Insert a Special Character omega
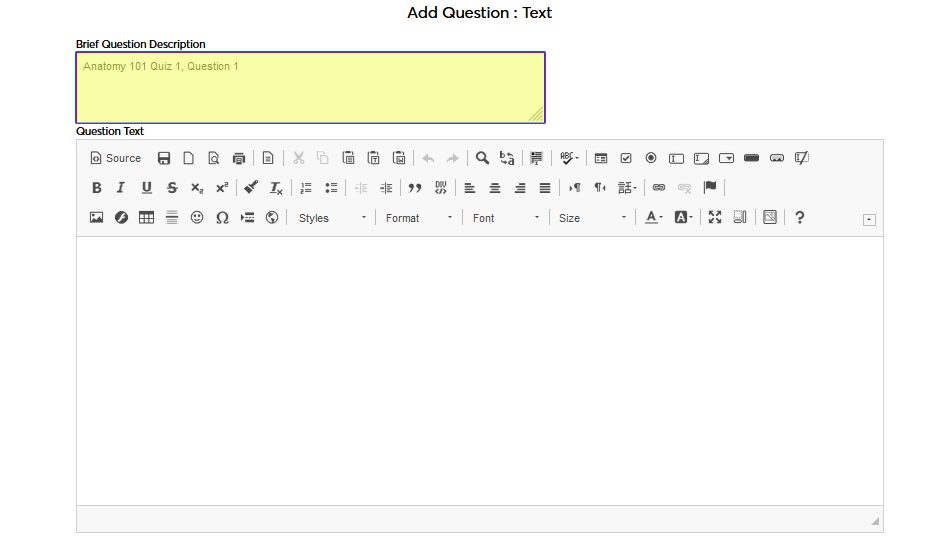Image resolution: width=936 pixels, height=537 pixels. click(222, 218)
